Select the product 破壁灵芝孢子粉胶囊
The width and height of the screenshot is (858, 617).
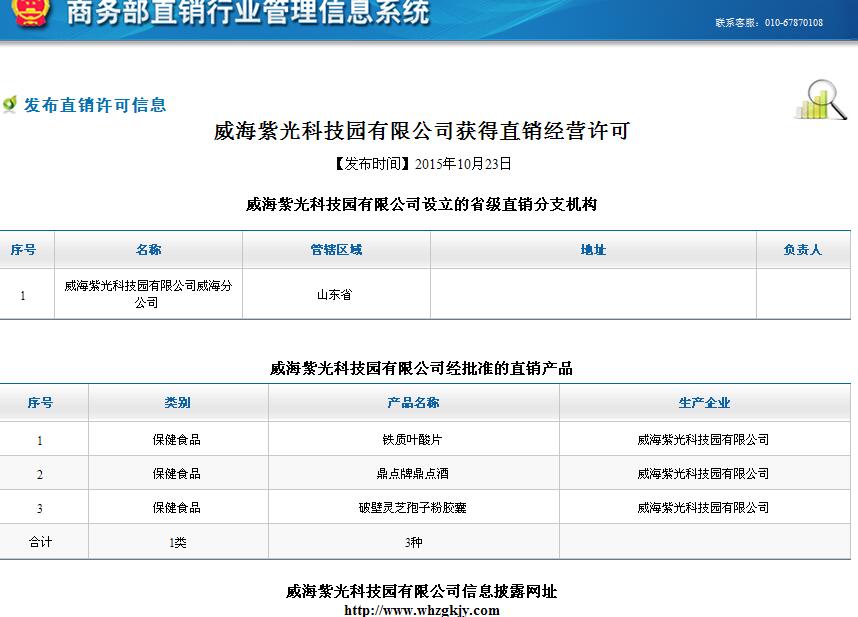pyautogui.click(x=413, y=507)
